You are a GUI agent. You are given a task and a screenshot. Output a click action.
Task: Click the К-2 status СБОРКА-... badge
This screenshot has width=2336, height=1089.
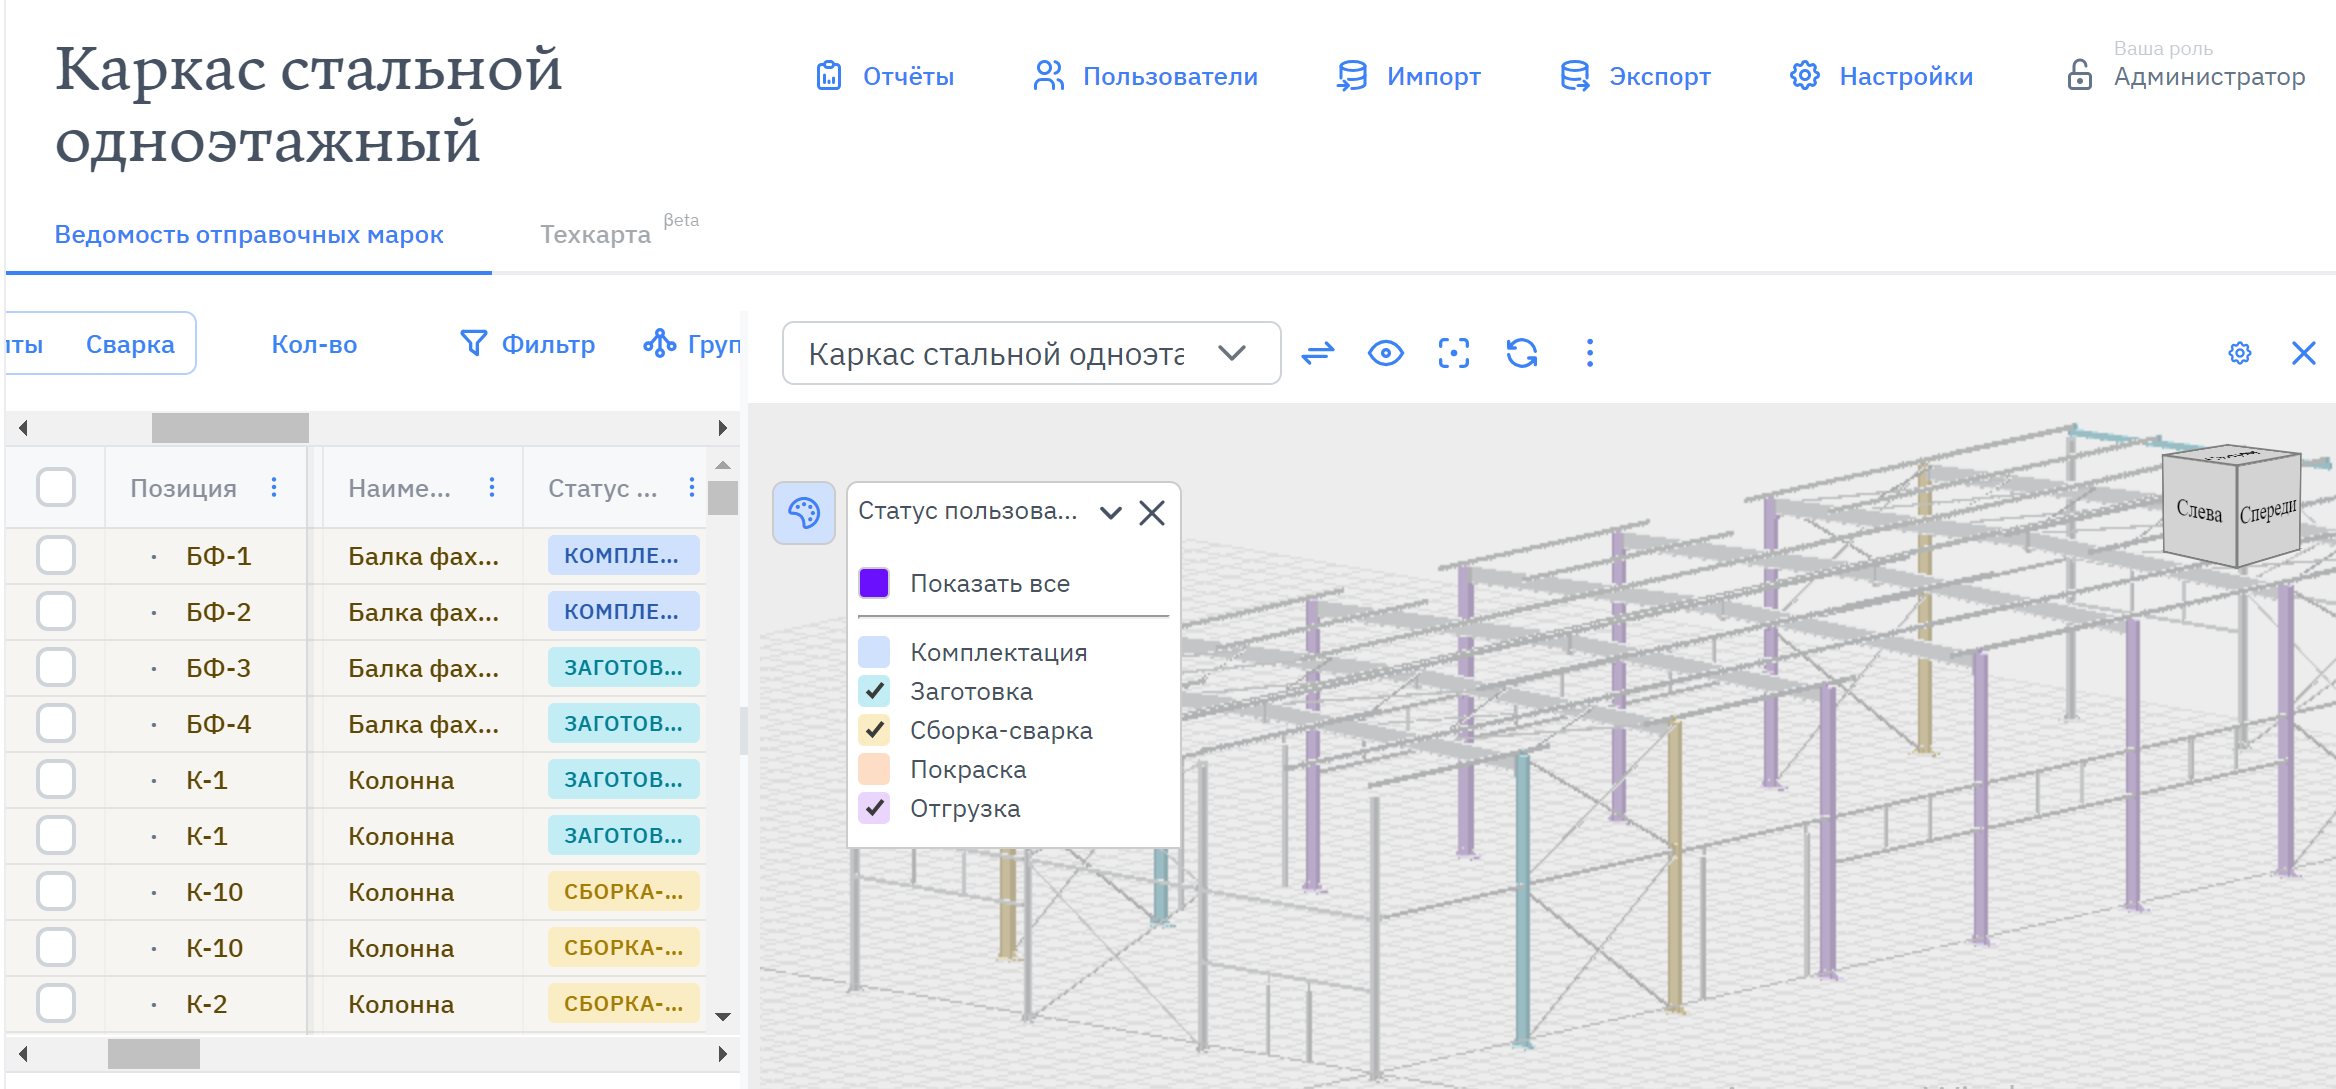point(623,1003)
